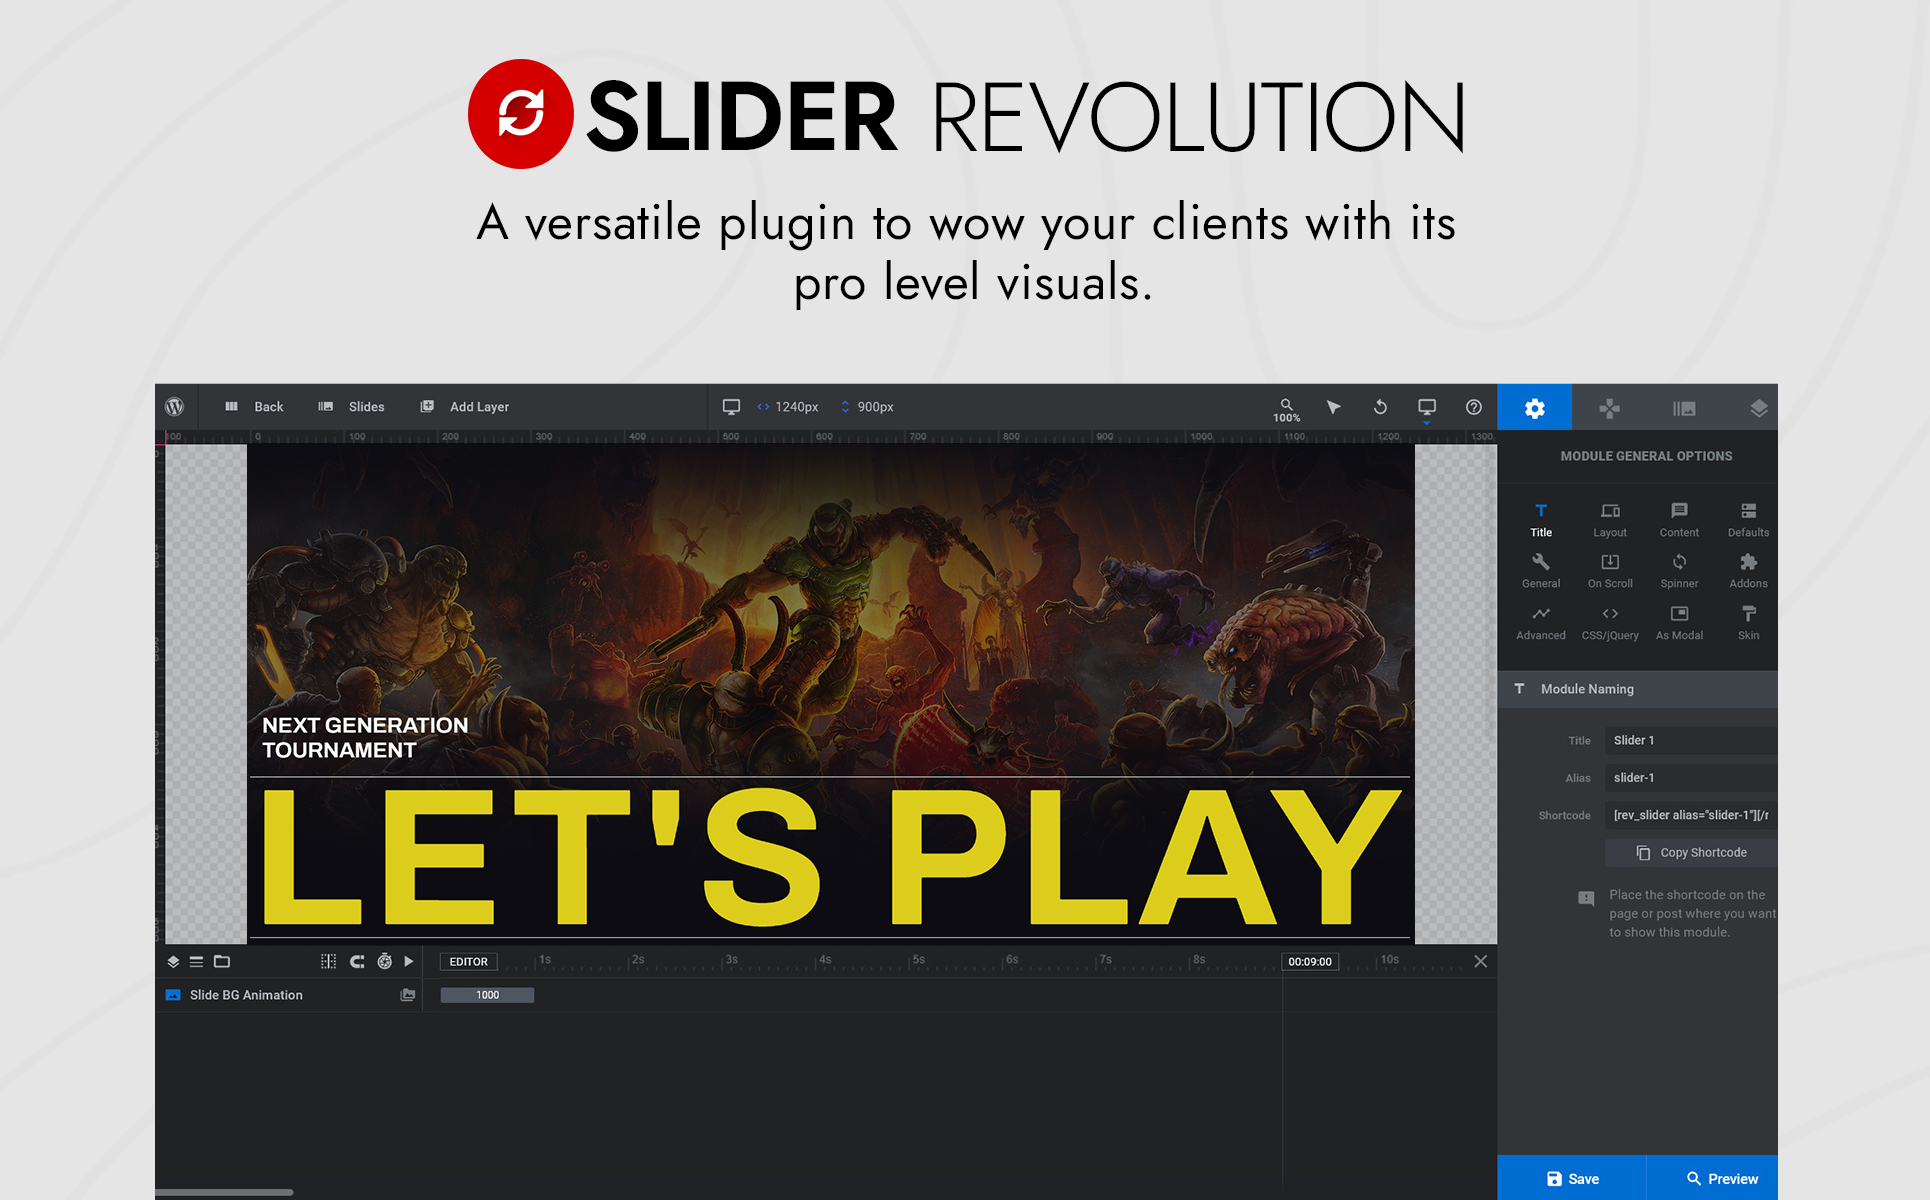
Task: Click the 00:09:00 timeline end marker
Action: pos(1309,962)
